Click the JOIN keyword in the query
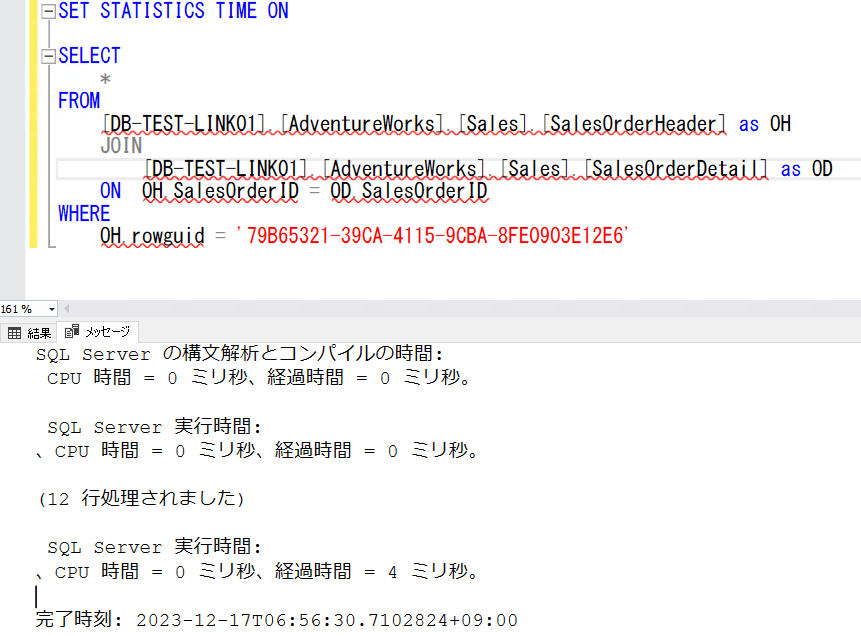Viewport: 861px width, 636px height. [120, 145]
